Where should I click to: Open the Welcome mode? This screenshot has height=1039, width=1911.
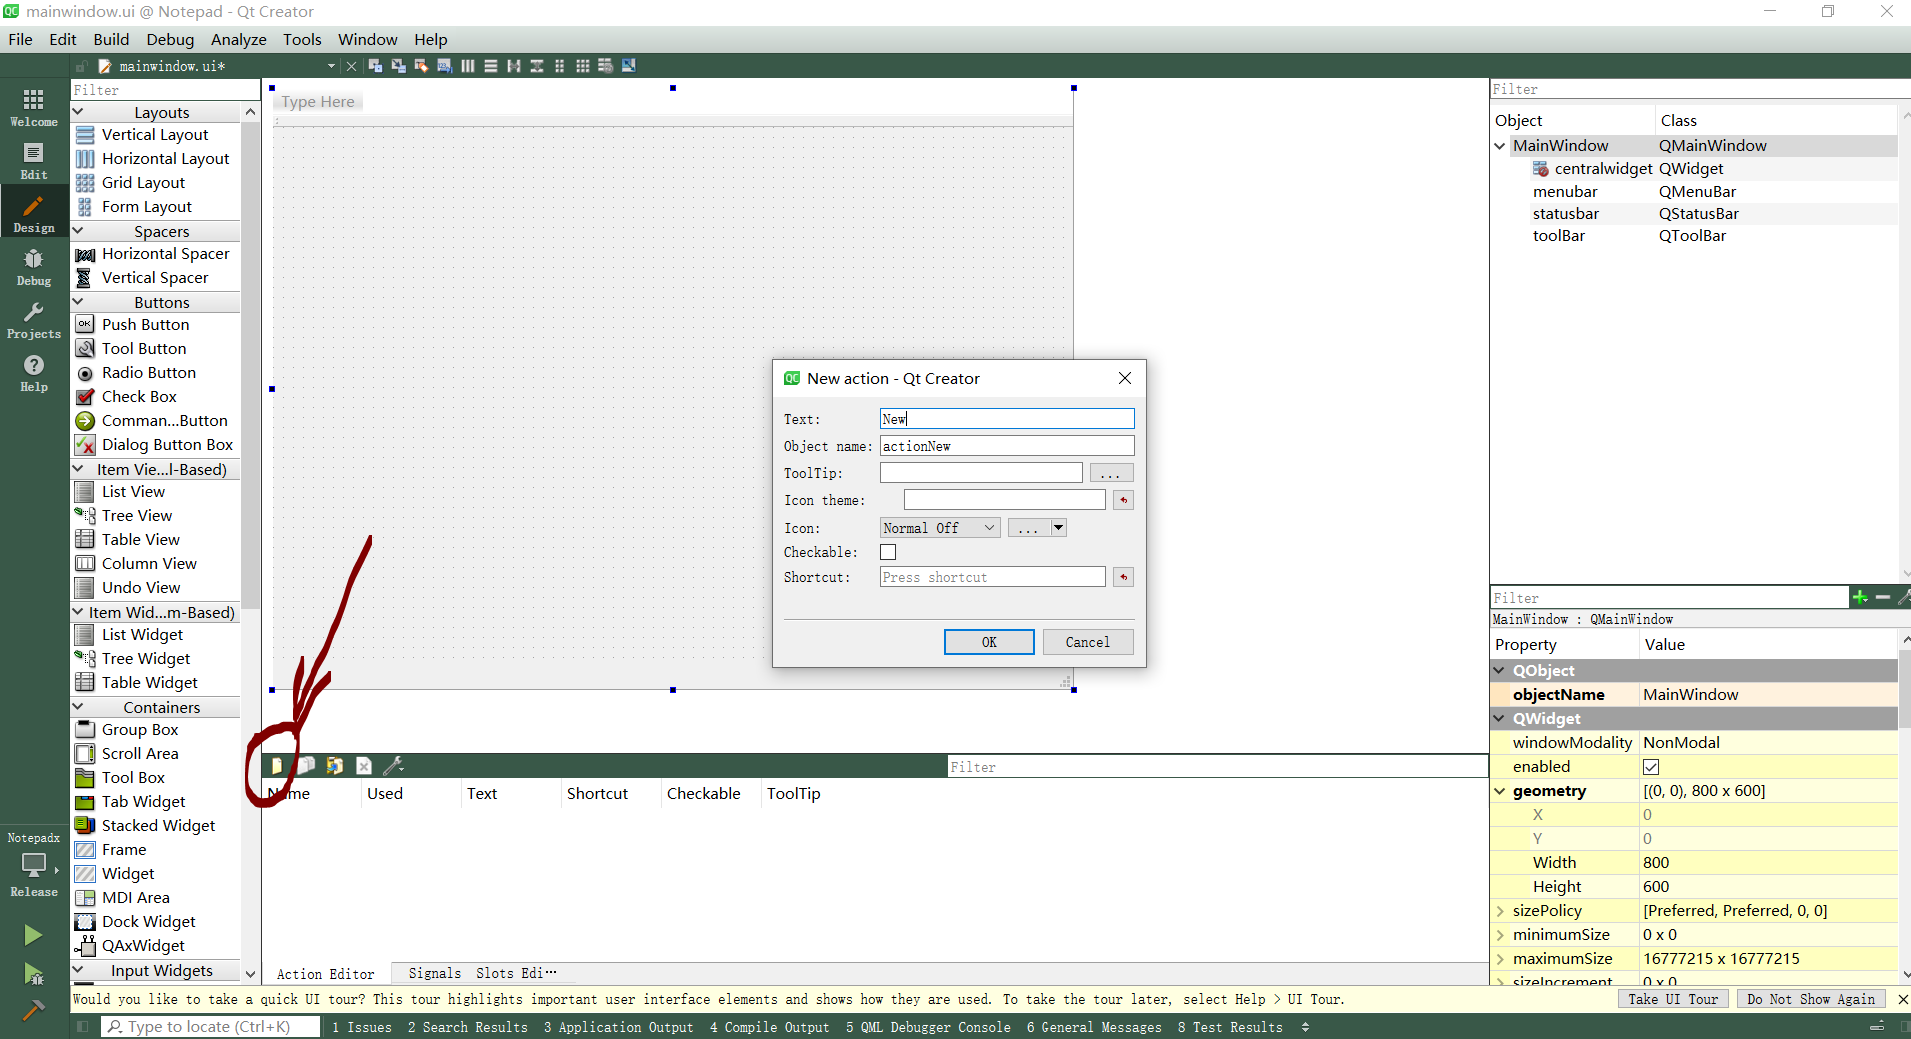(34, 107)
